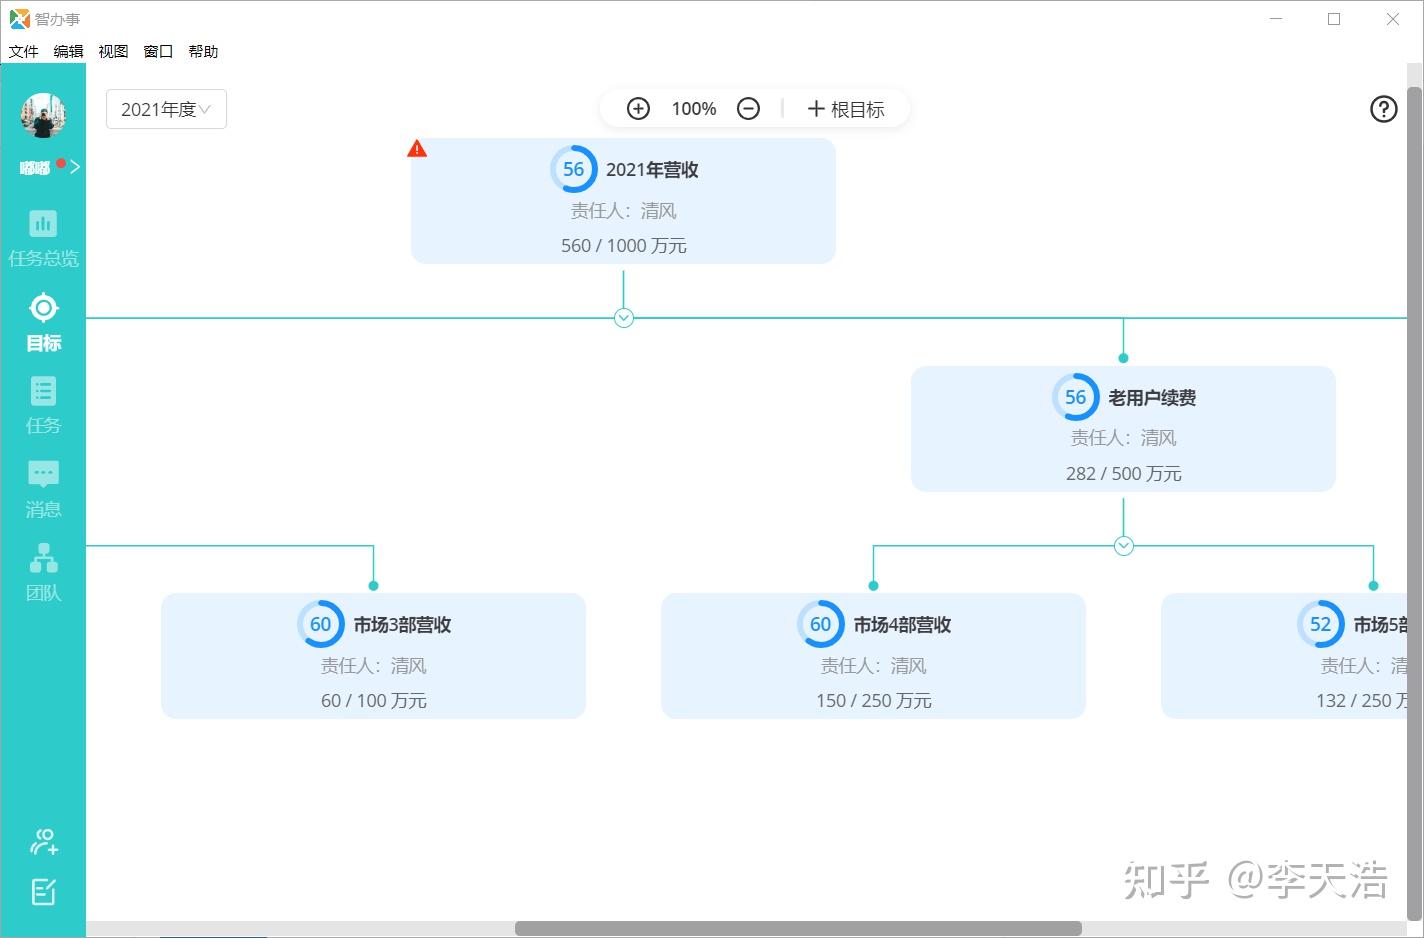The width and height of the screenshot is (1424, 938).
Task: Click the 560 / 1000 万元 value
Action: [x=623, y=246]
